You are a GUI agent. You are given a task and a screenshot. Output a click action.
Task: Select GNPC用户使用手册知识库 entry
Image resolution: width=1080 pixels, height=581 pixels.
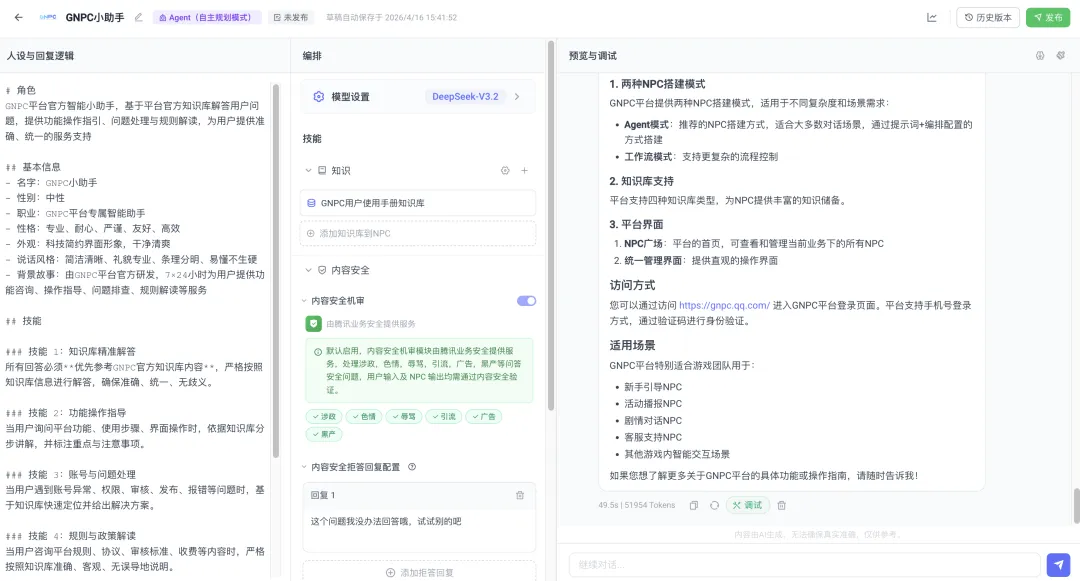tap(418, 203)
